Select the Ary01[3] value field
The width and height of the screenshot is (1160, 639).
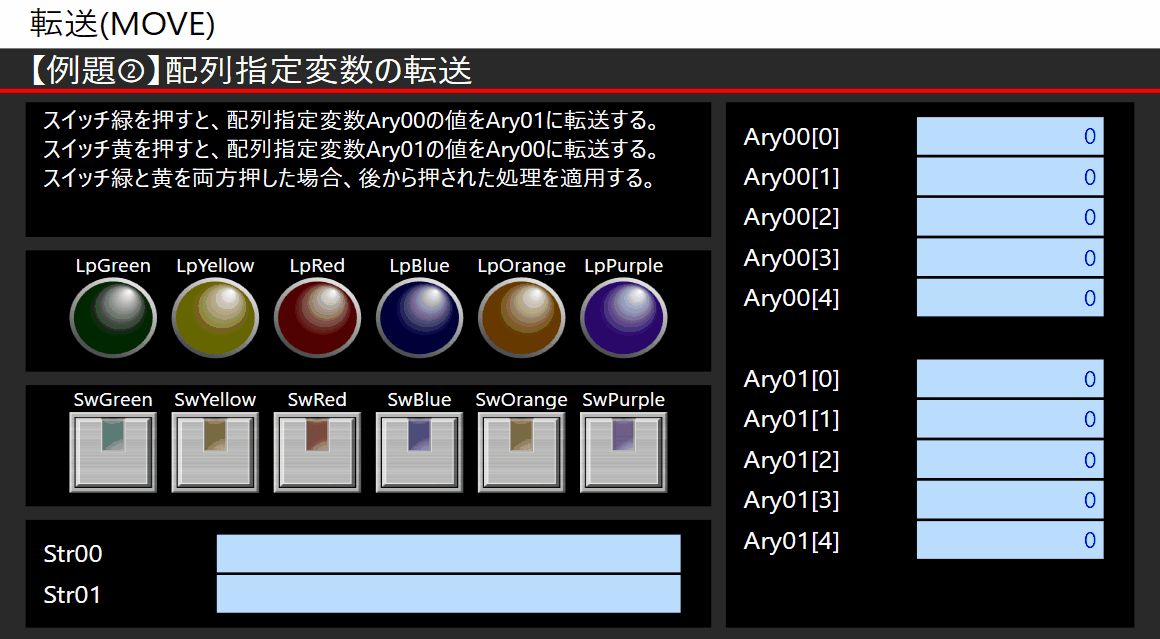point(1010,499)
